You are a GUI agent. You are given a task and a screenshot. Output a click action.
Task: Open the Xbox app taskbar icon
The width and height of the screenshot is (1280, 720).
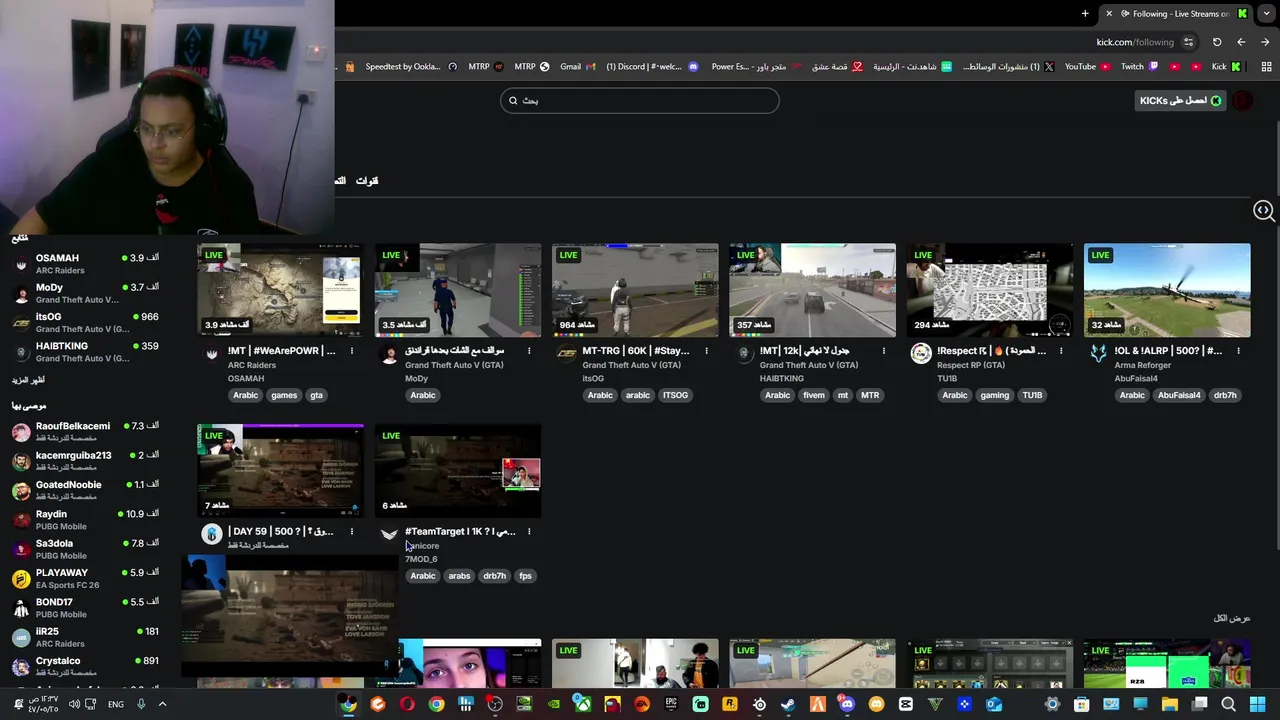tap(582, 704)
